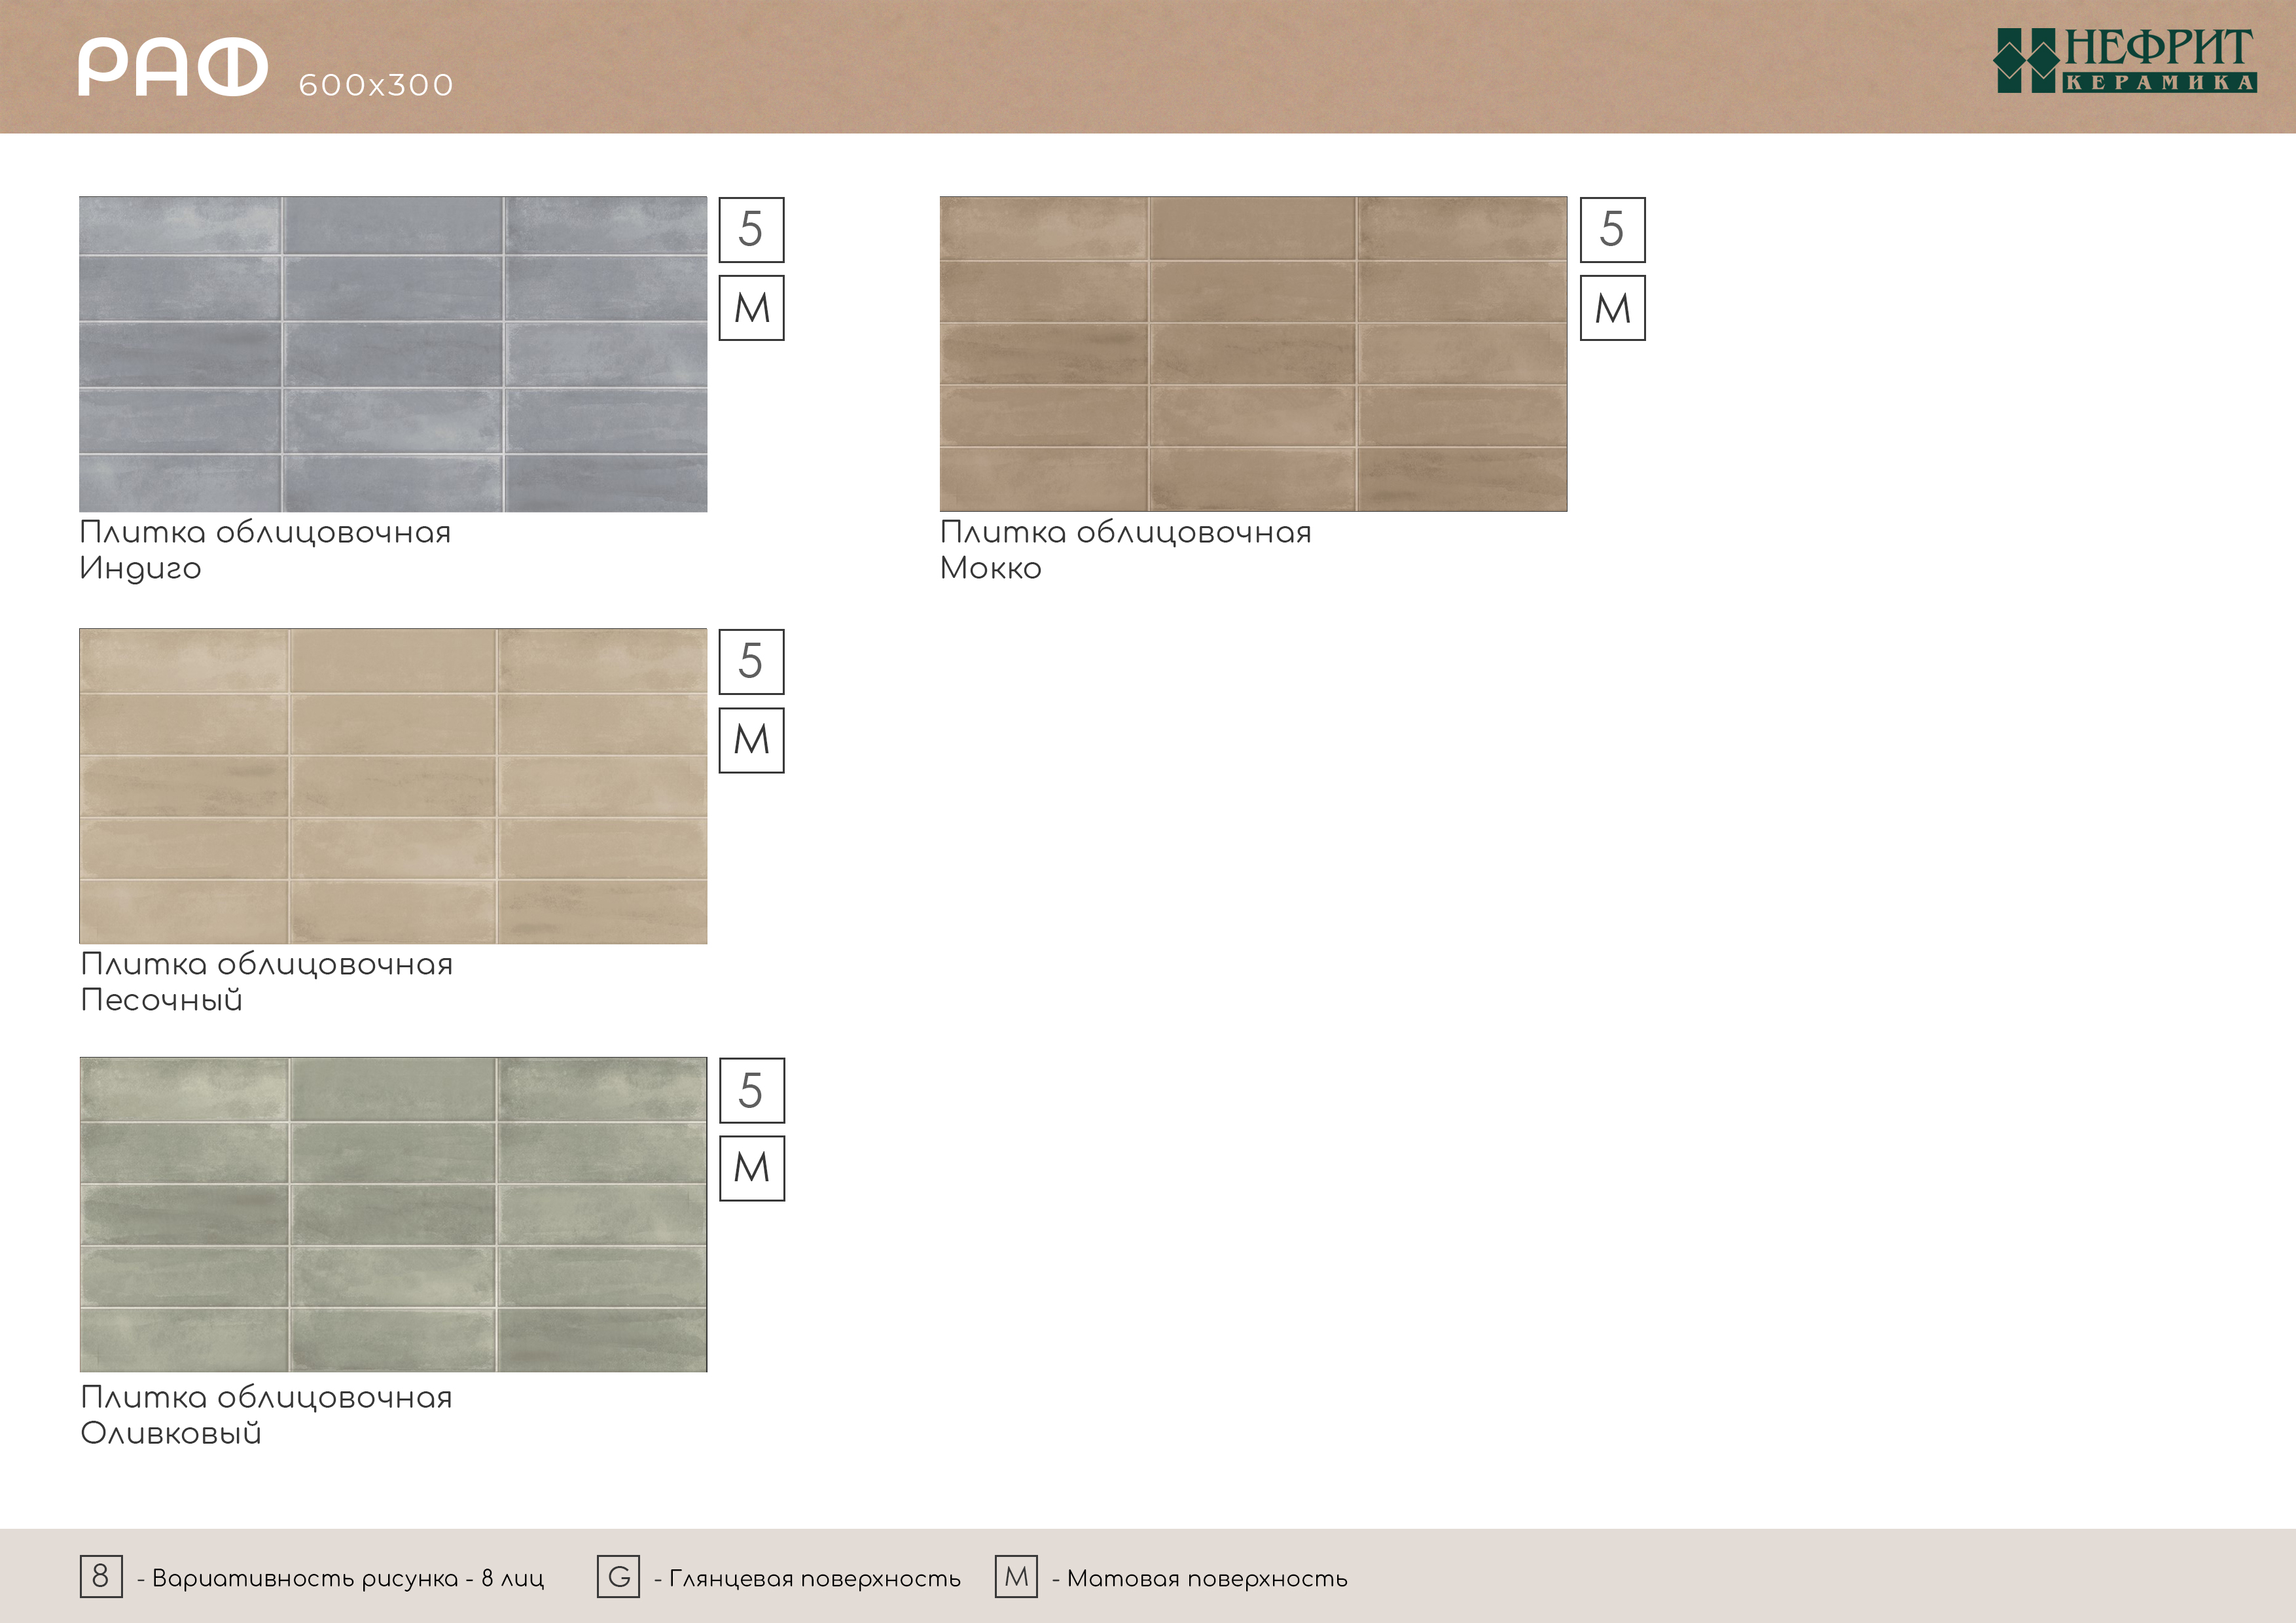The image size is (2296, 1623).
Task: Click the Индиго tile name
Action: (x=140, y=568)
